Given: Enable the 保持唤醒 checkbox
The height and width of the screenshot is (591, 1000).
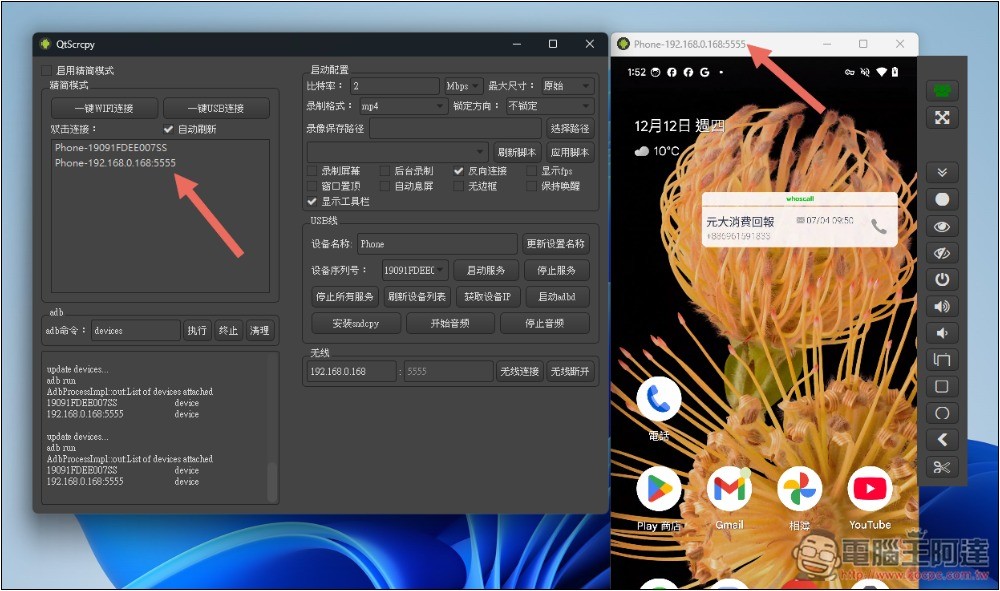Looking at the screenshot, I should 531,186.
